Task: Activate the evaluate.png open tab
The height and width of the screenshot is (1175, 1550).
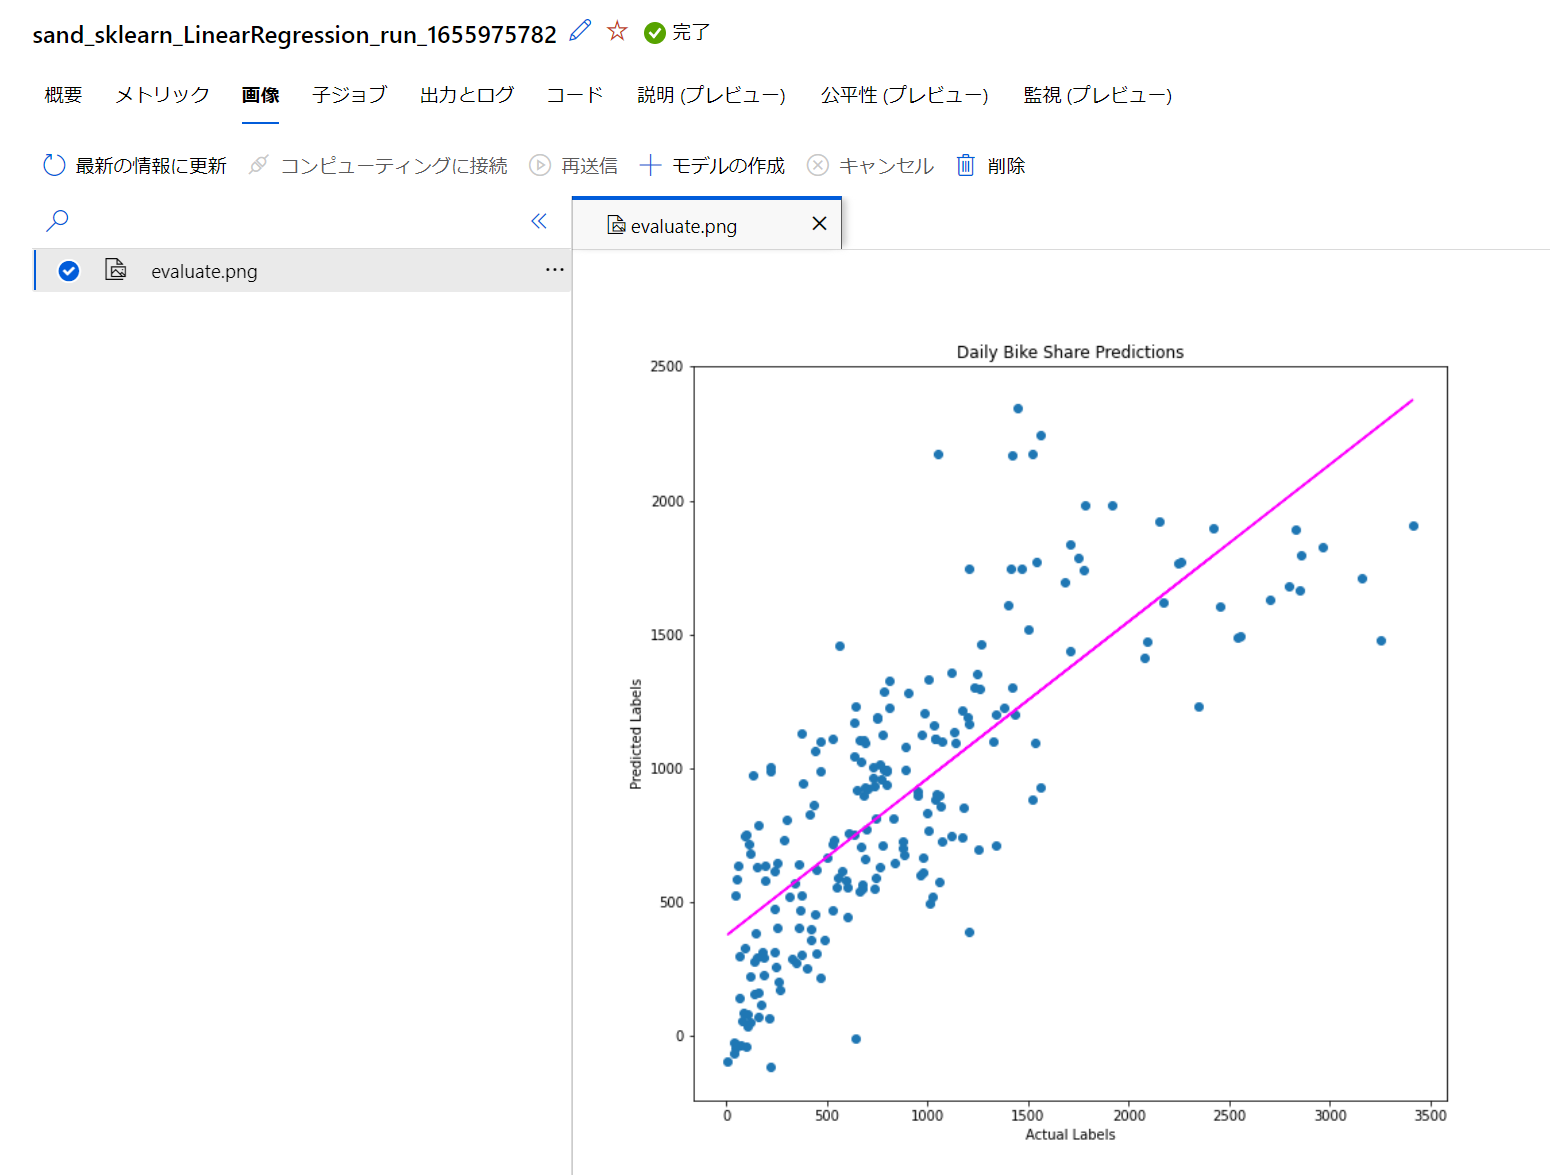Action: pos(707,224)
